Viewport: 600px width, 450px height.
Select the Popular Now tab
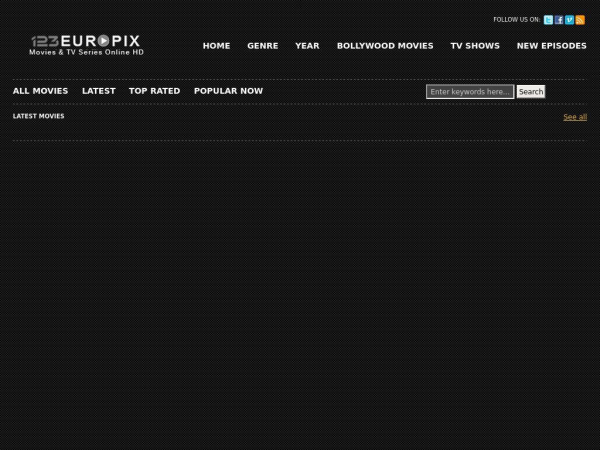click(x=228, y=91)
